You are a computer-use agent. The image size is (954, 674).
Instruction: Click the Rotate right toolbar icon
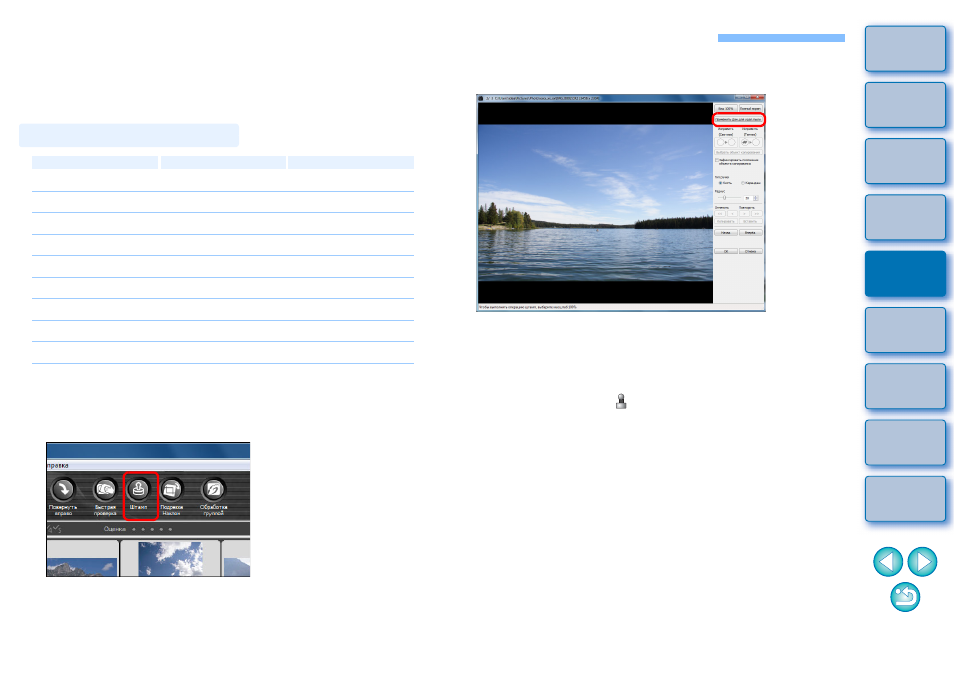coord(63,489)
